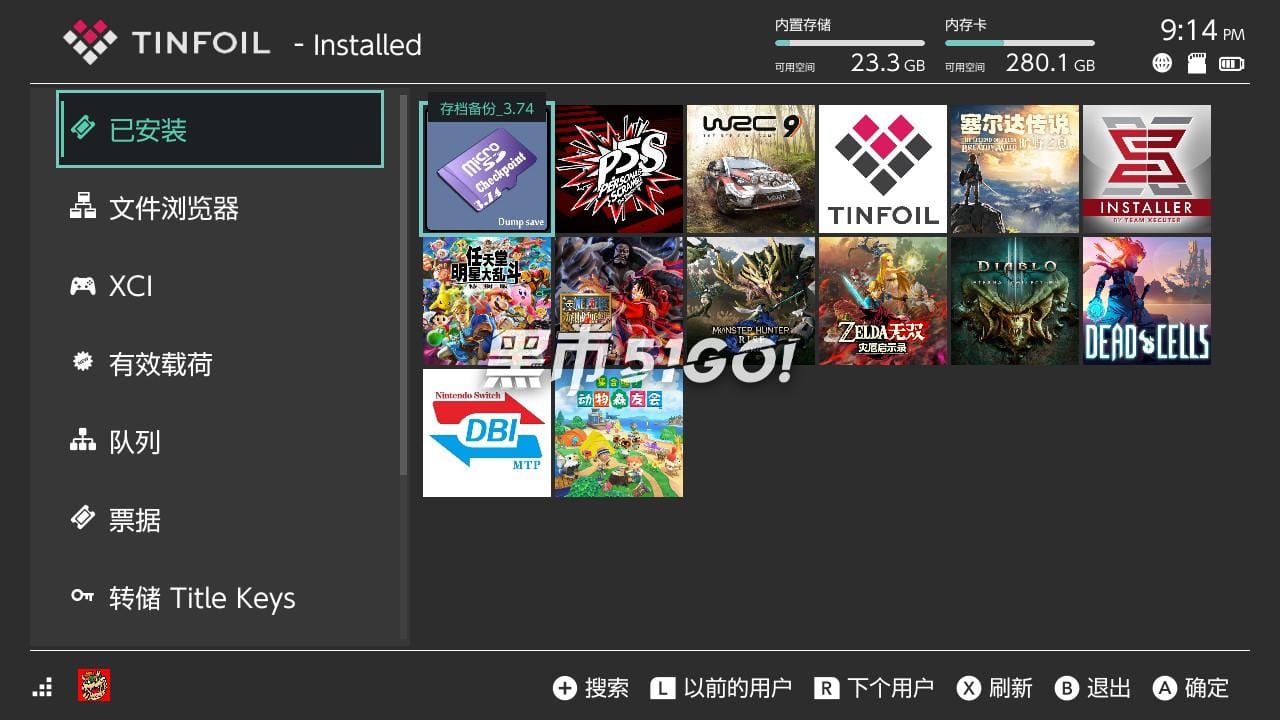Select the DBI MTP installer tile
This screenshot has width=1280, height=720.
[x=486, y=433]
